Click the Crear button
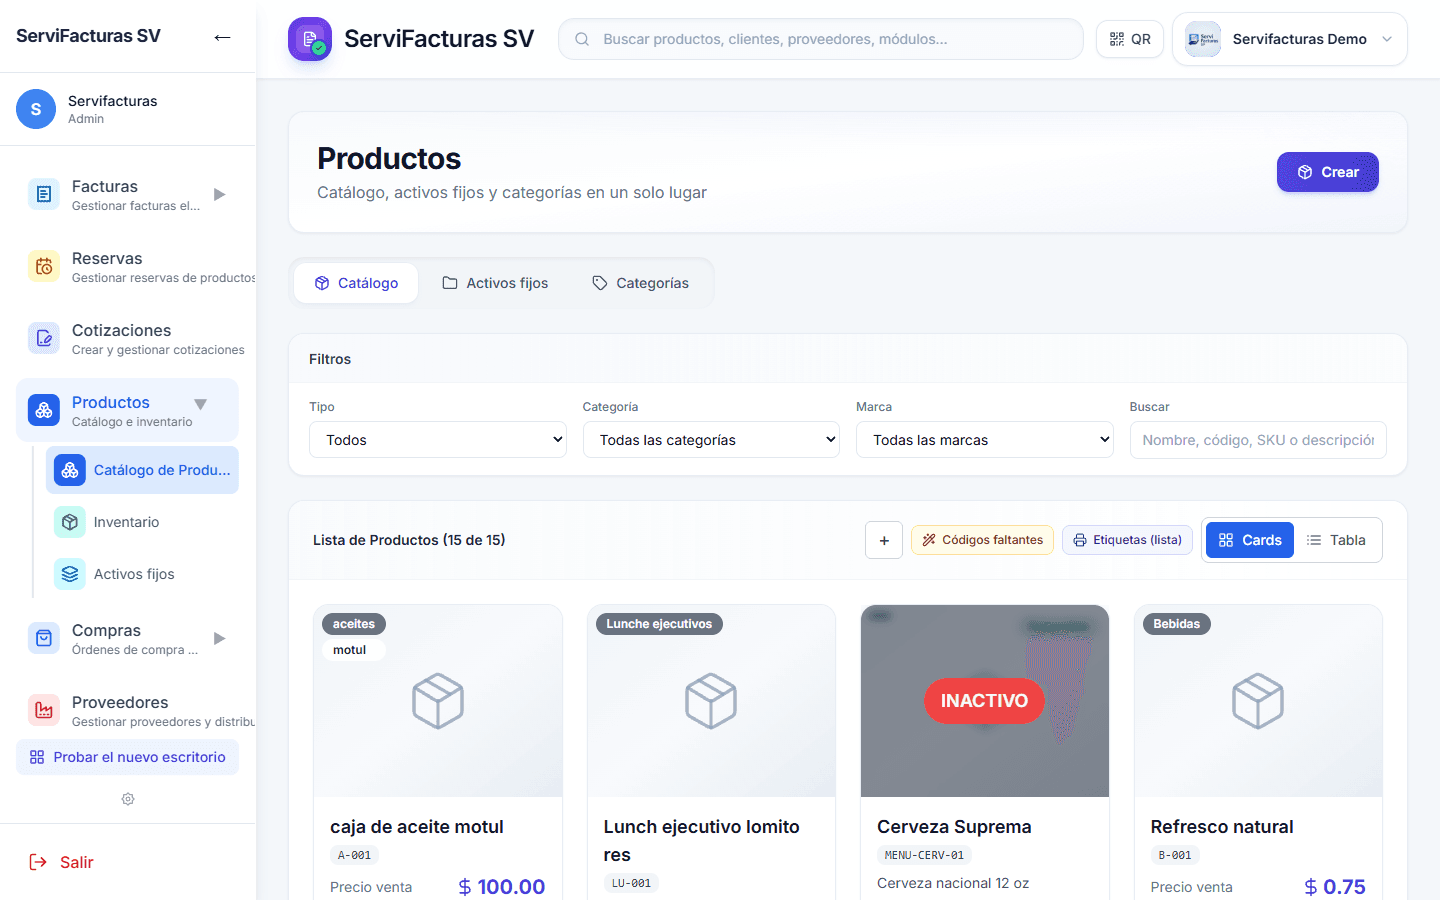This screenshot has height=900, width=1440. pyautogui.click(x=1328, y=172)
